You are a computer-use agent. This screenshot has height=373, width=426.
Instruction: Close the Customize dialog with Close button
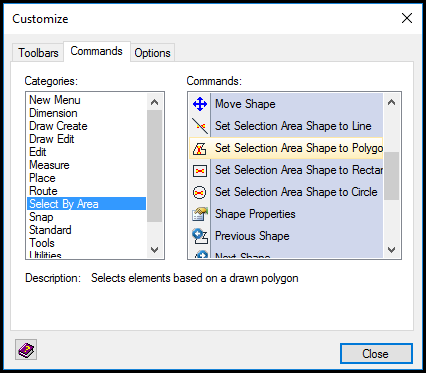tap(376, 354)
